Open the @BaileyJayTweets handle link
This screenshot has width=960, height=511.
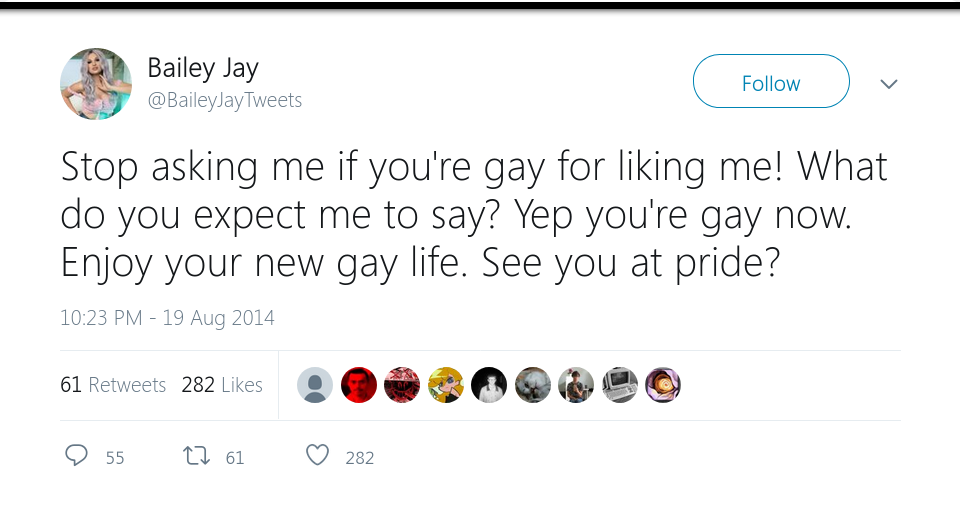click(x=224, y=100)
